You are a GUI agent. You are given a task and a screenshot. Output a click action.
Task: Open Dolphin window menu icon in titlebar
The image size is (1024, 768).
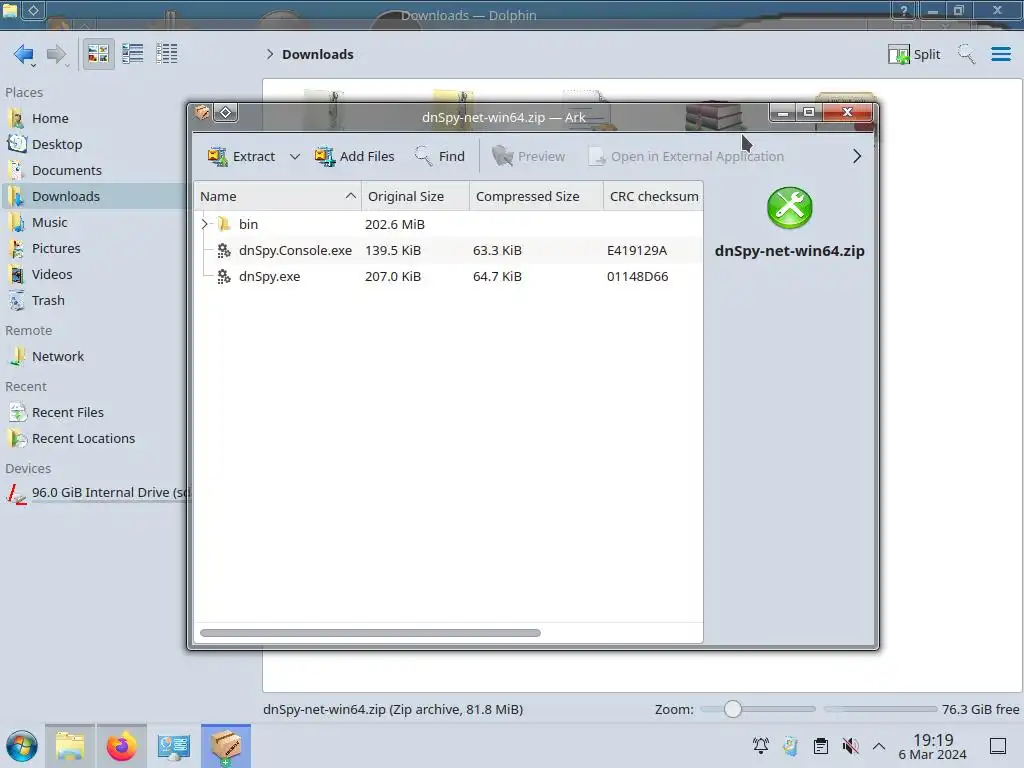(10, 10)
